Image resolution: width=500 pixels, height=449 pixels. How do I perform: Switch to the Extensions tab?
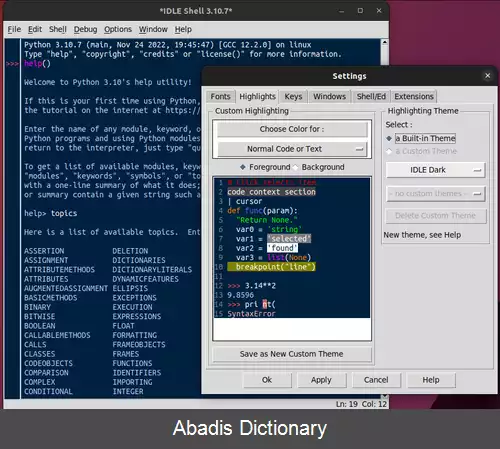pyautogui.click(x=414, y=97)
